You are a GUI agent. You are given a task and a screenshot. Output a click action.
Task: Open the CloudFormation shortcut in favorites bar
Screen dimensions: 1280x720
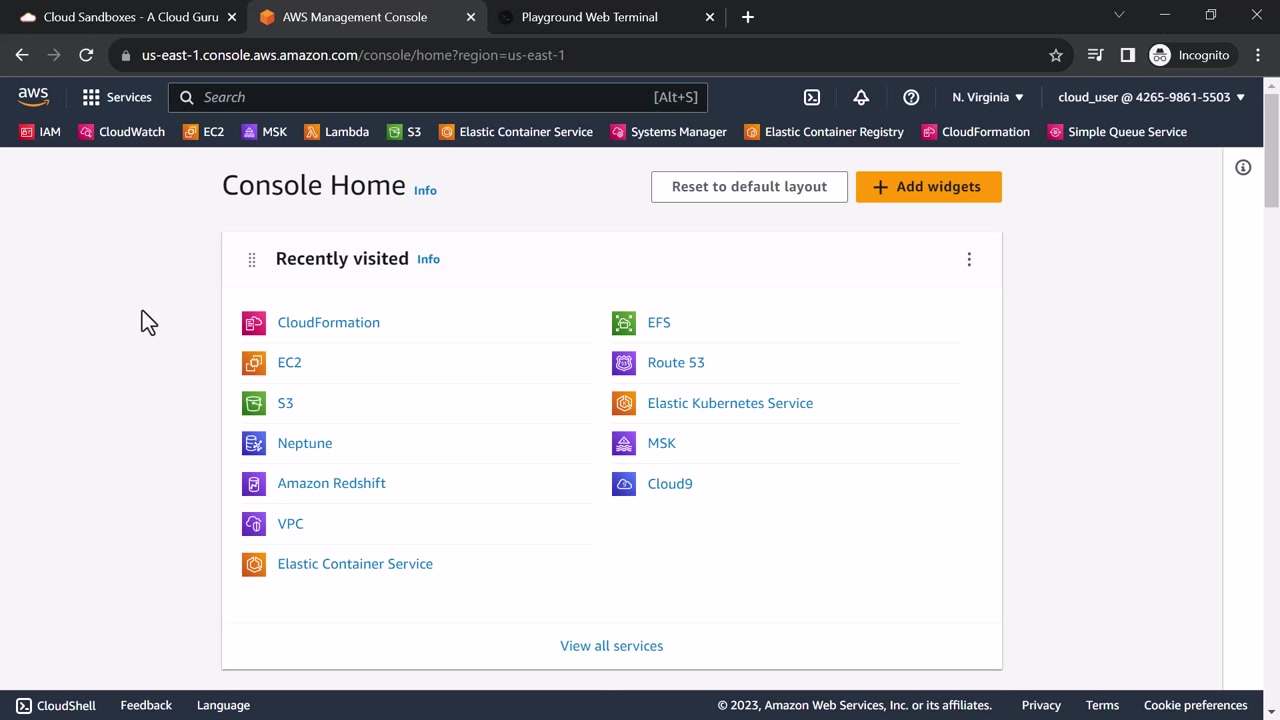coord(976,132)
